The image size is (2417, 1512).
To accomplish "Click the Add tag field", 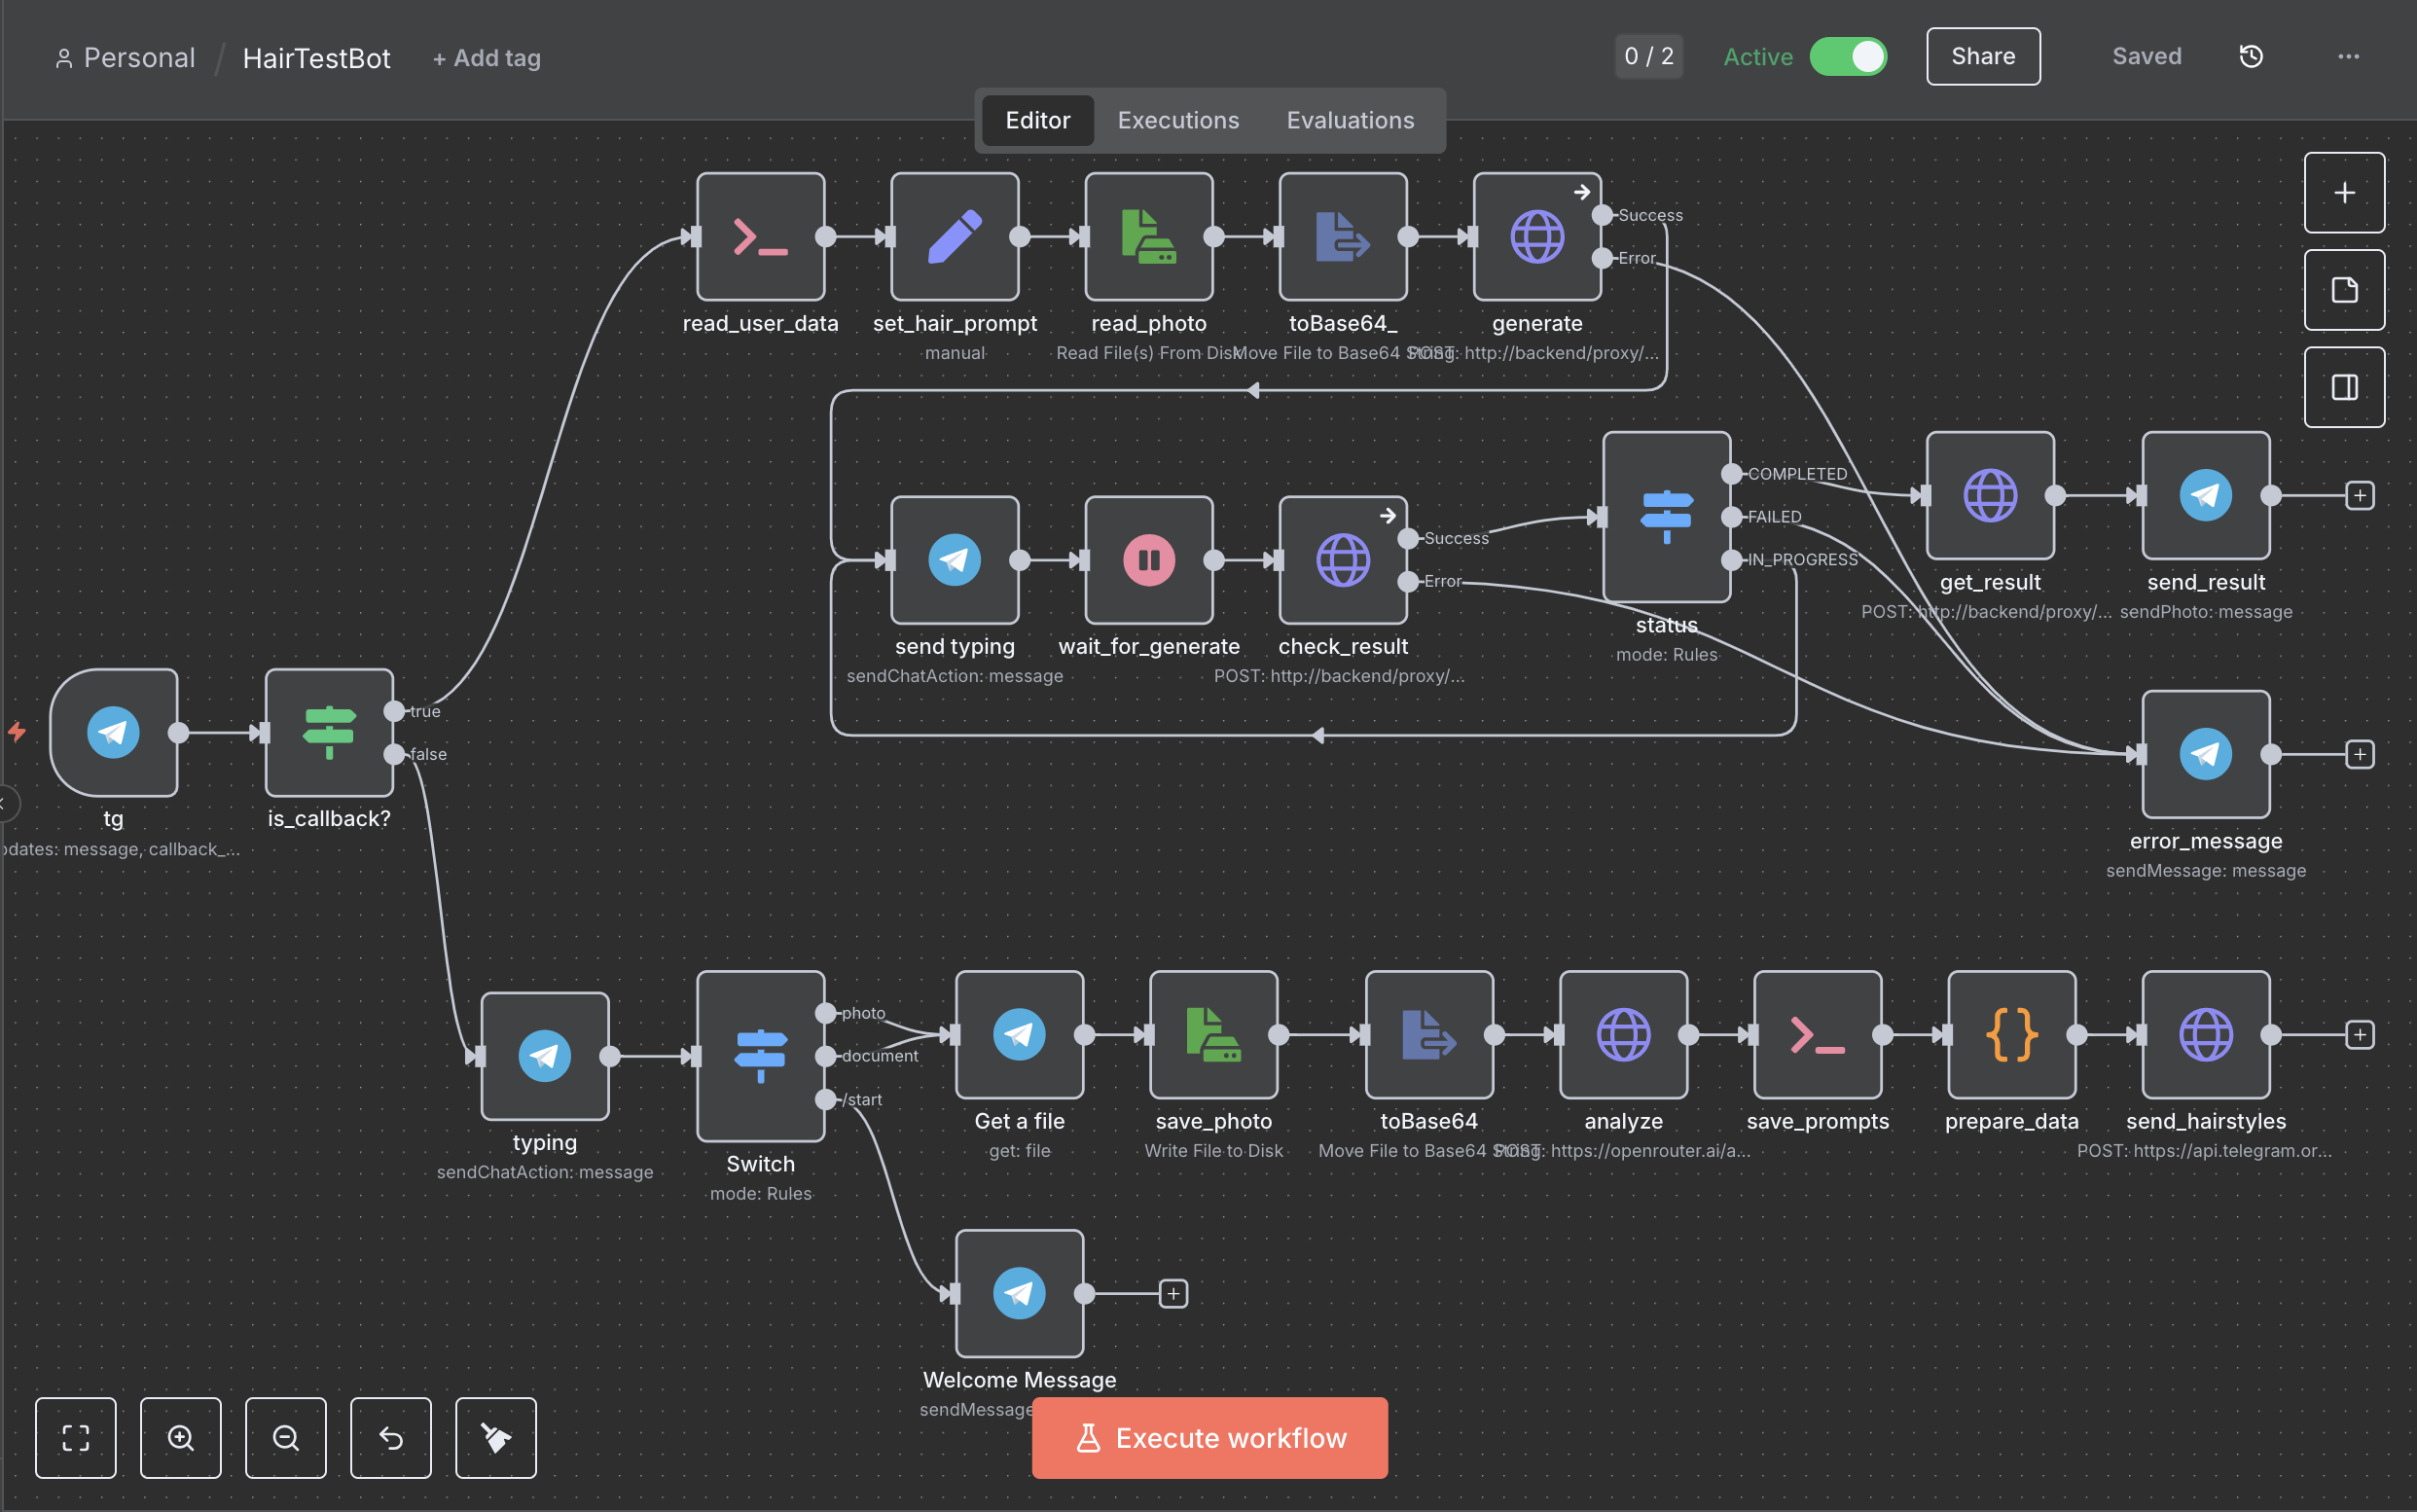I will point(487,58).
